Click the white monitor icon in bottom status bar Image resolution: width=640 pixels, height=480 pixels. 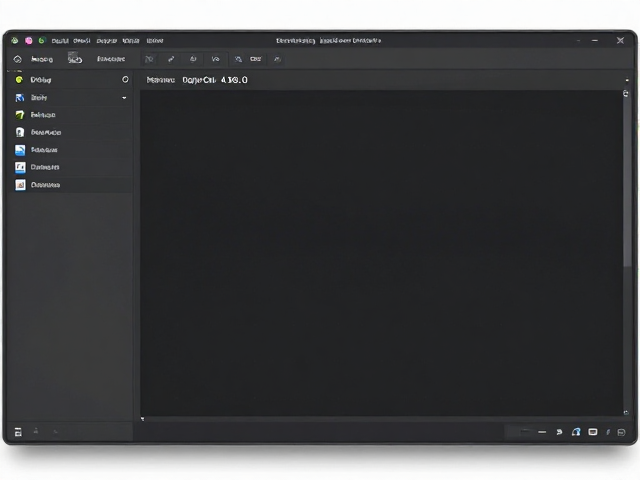coord(593,432)
